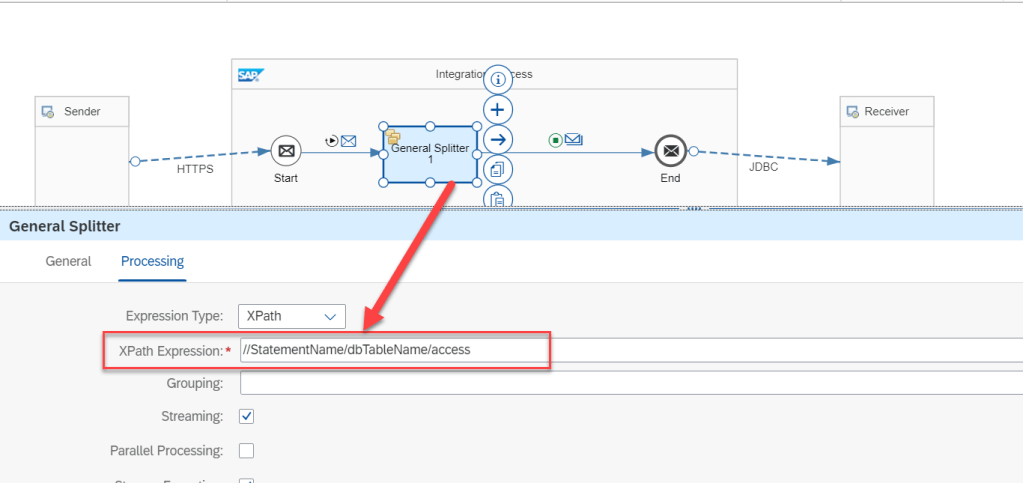
Task: Click the arrow connector icon beside the splitter
Action: coord(498,140)
